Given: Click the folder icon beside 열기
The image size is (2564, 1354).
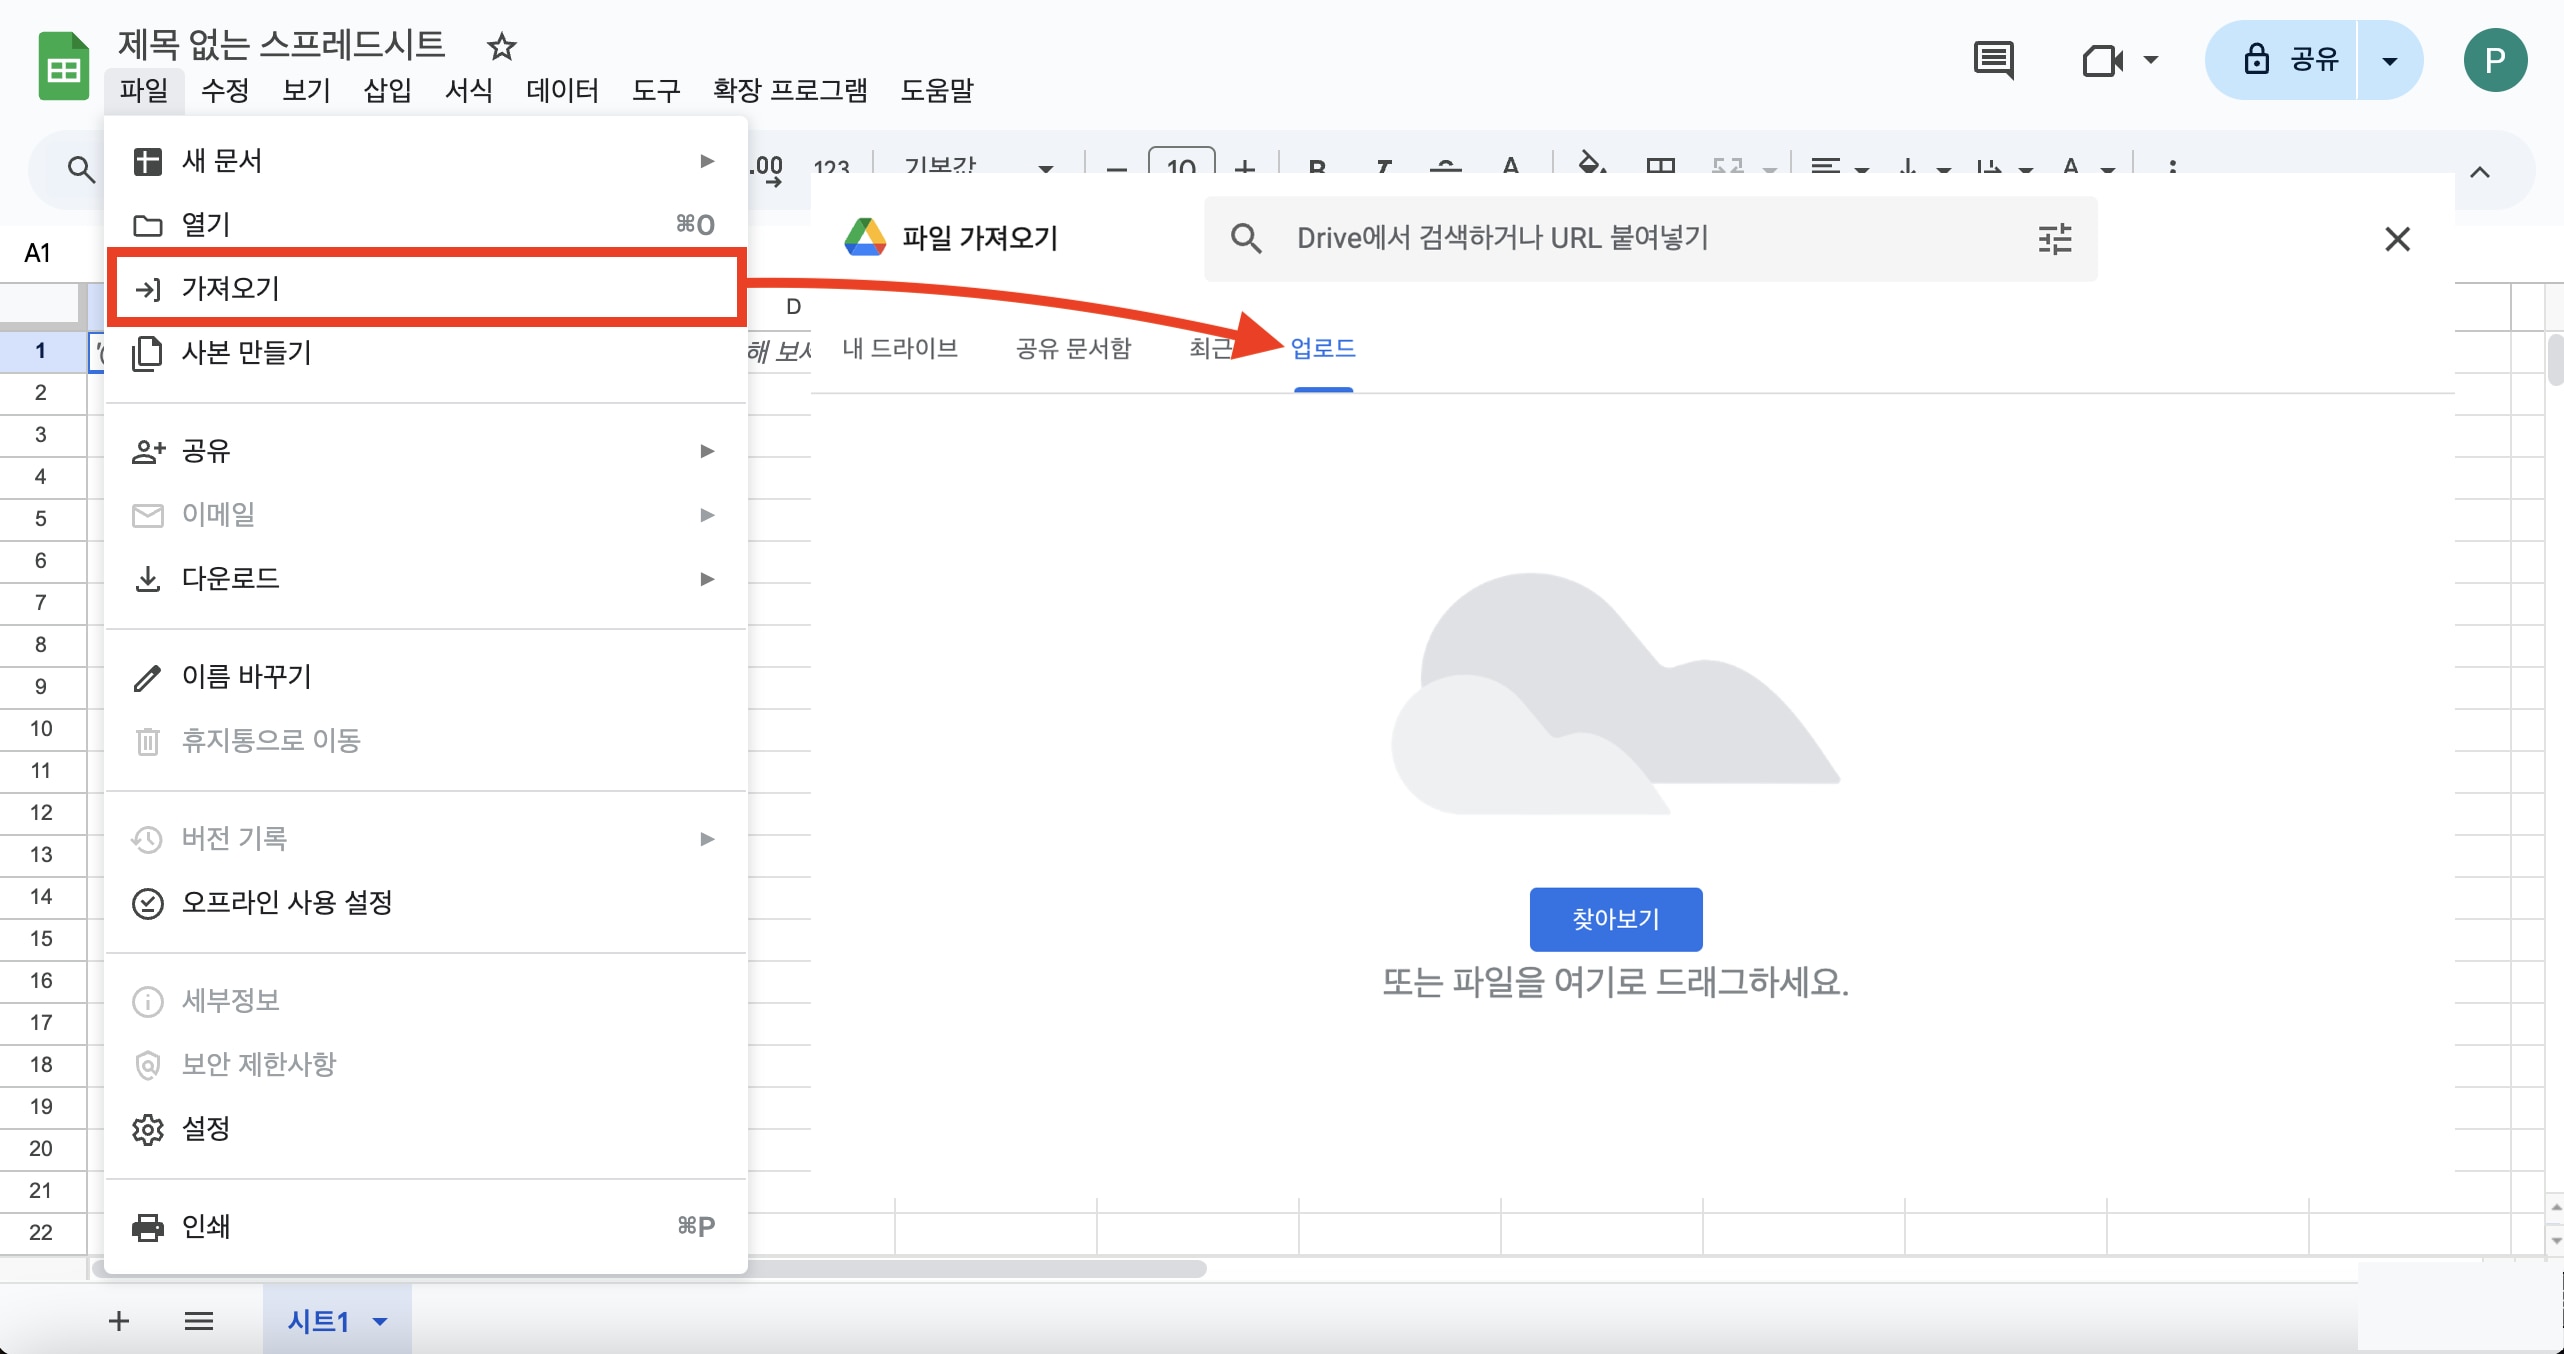Looking at the screenshot, I should 148,225.
